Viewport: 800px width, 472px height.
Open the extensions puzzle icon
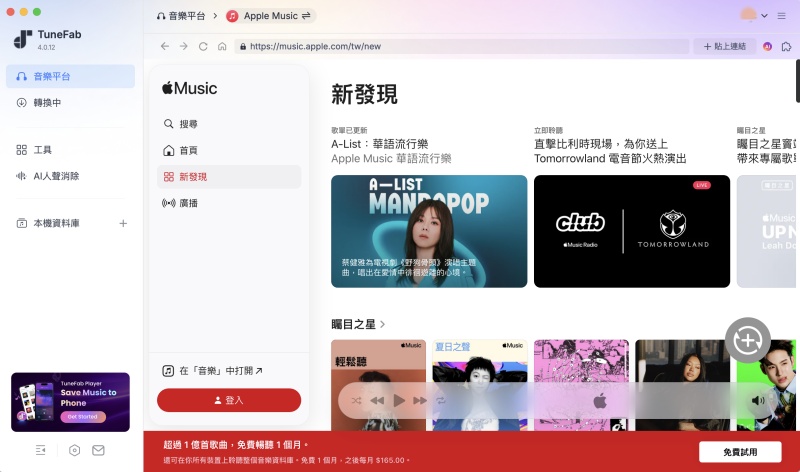tap(786, 46)
